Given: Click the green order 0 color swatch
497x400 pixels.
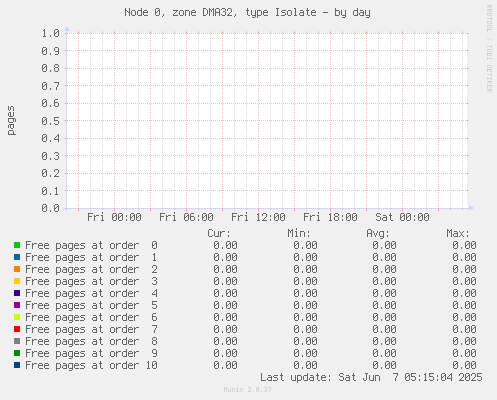Looking at the screenshot, I should tap(17, 245).
